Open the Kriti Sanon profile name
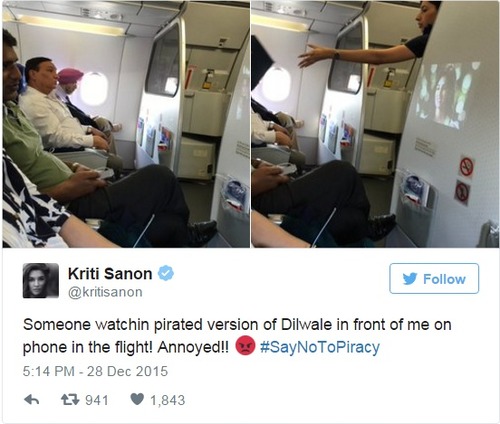This screenshot has height=424, width=500. click(110, 274)
